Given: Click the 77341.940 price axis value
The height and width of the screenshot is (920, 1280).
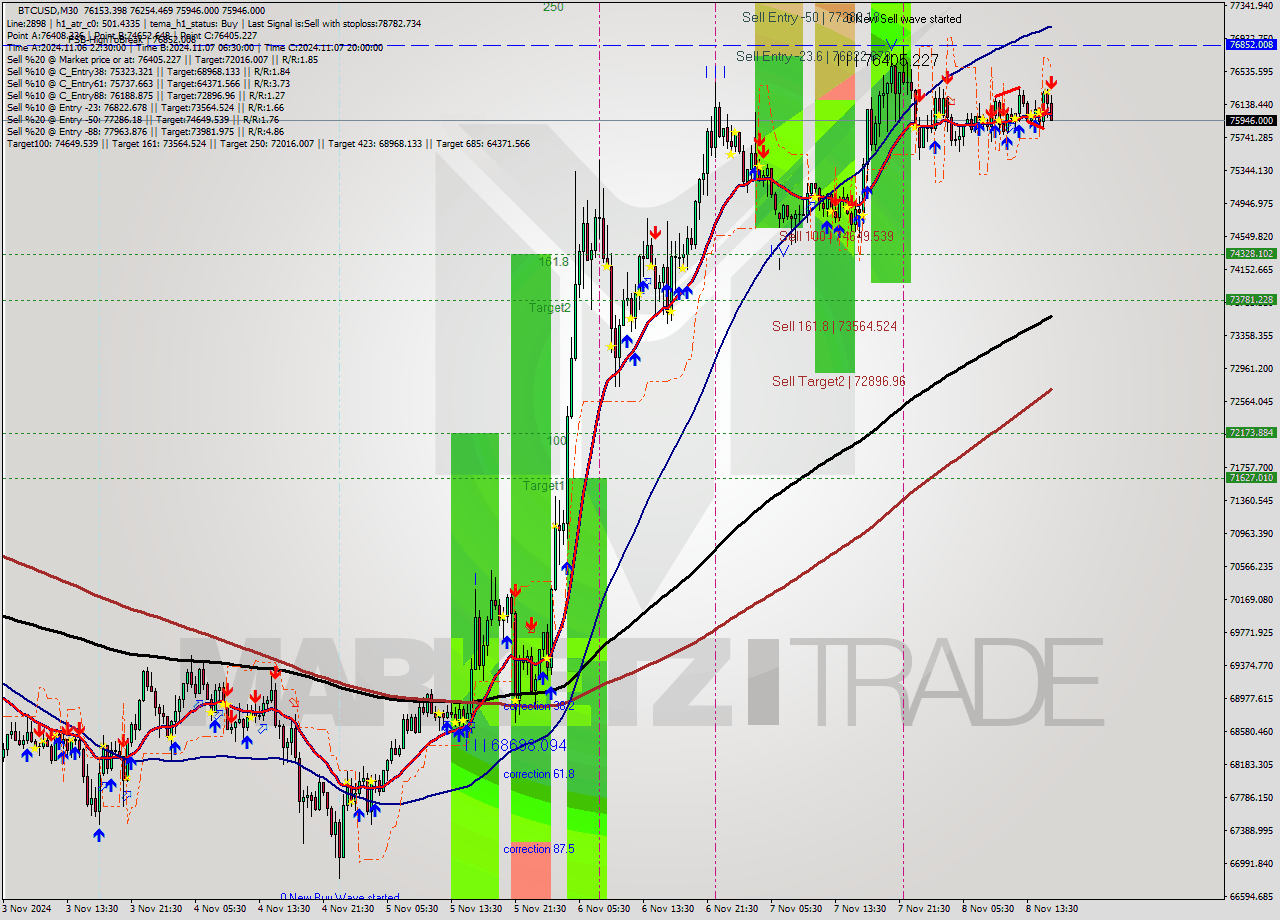Looking at the screenshot, I should pyautogui.click(x=1251, y=6).
